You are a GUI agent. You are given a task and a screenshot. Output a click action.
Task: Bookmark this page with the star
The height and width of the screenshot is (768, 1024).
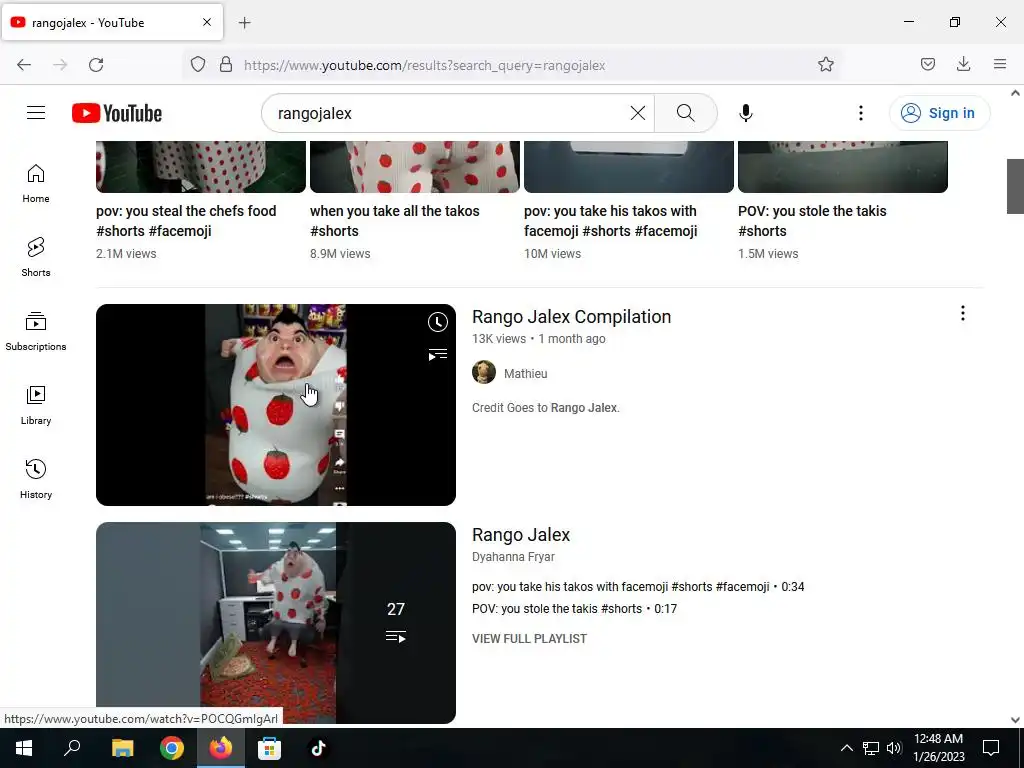point(825,64)
